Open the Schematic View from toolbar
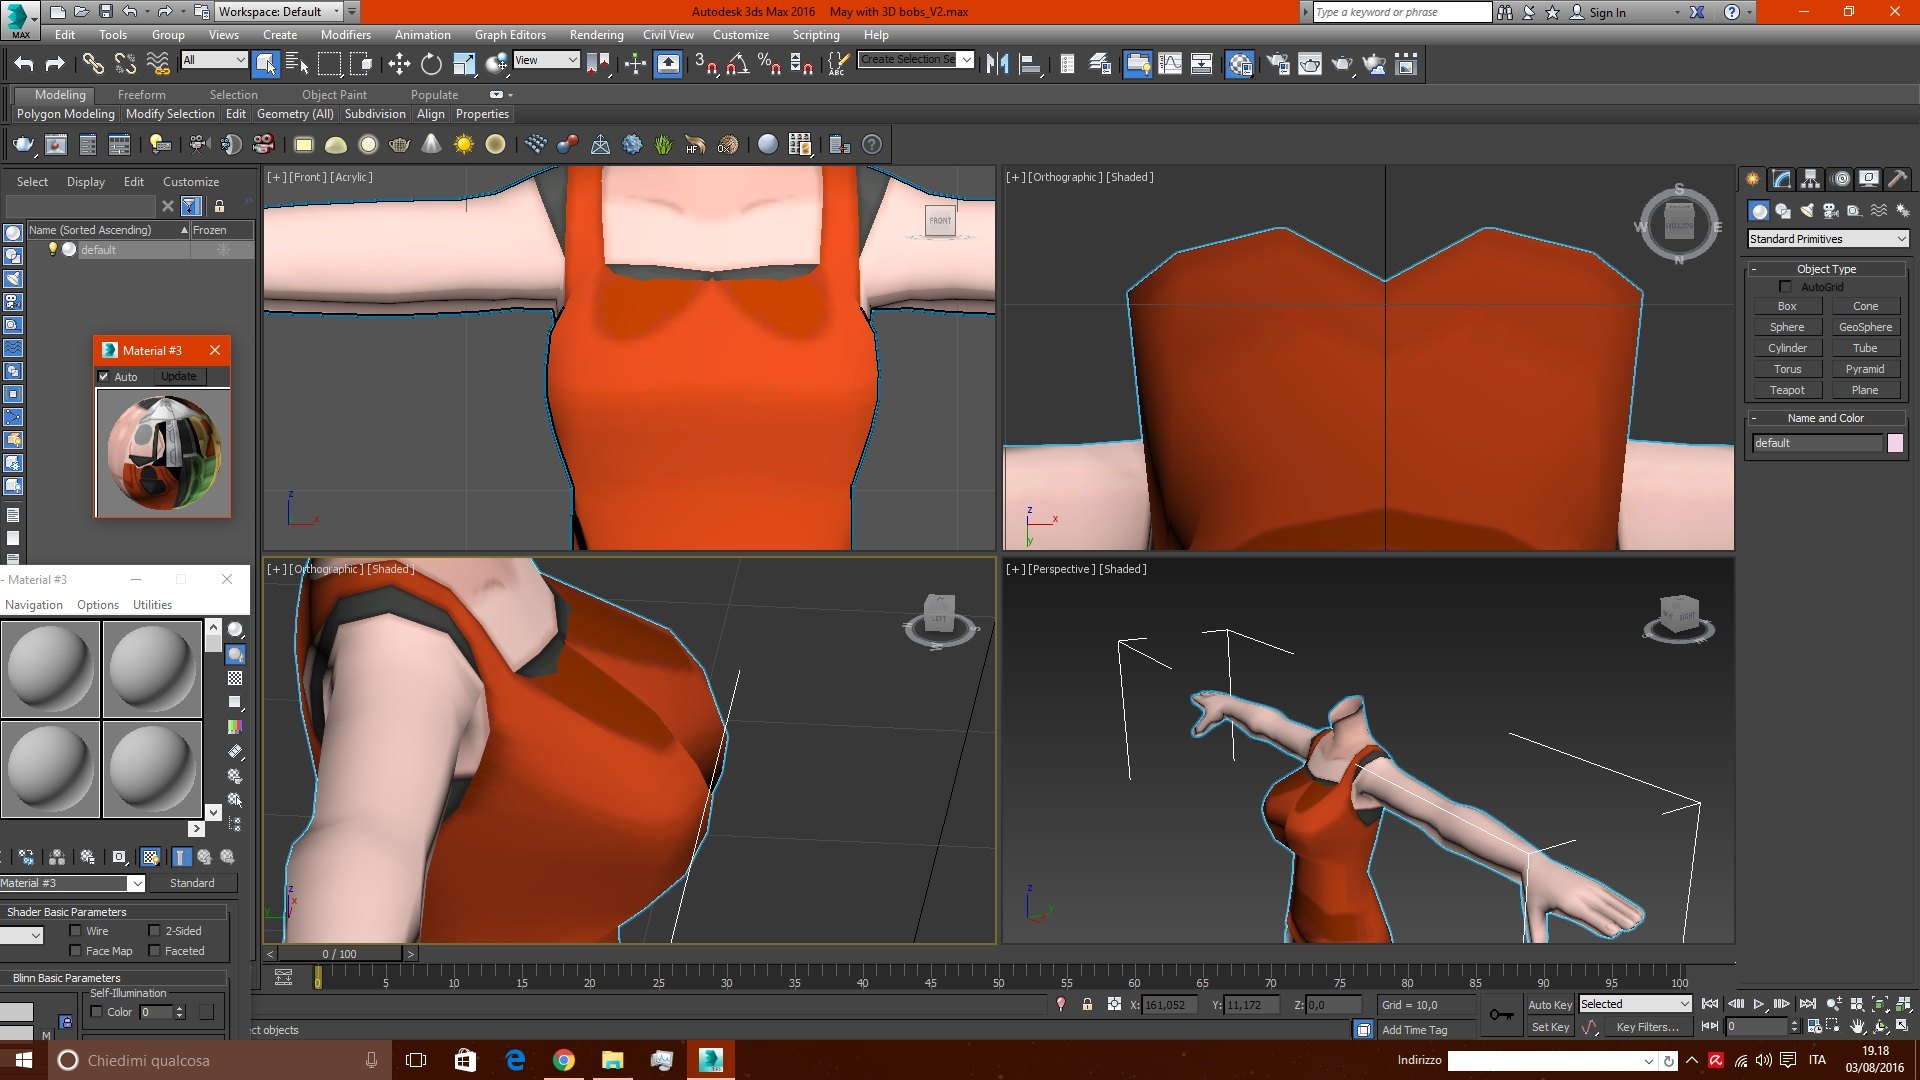Screen dimensions: 1920x1080 tap(1202, 65)
